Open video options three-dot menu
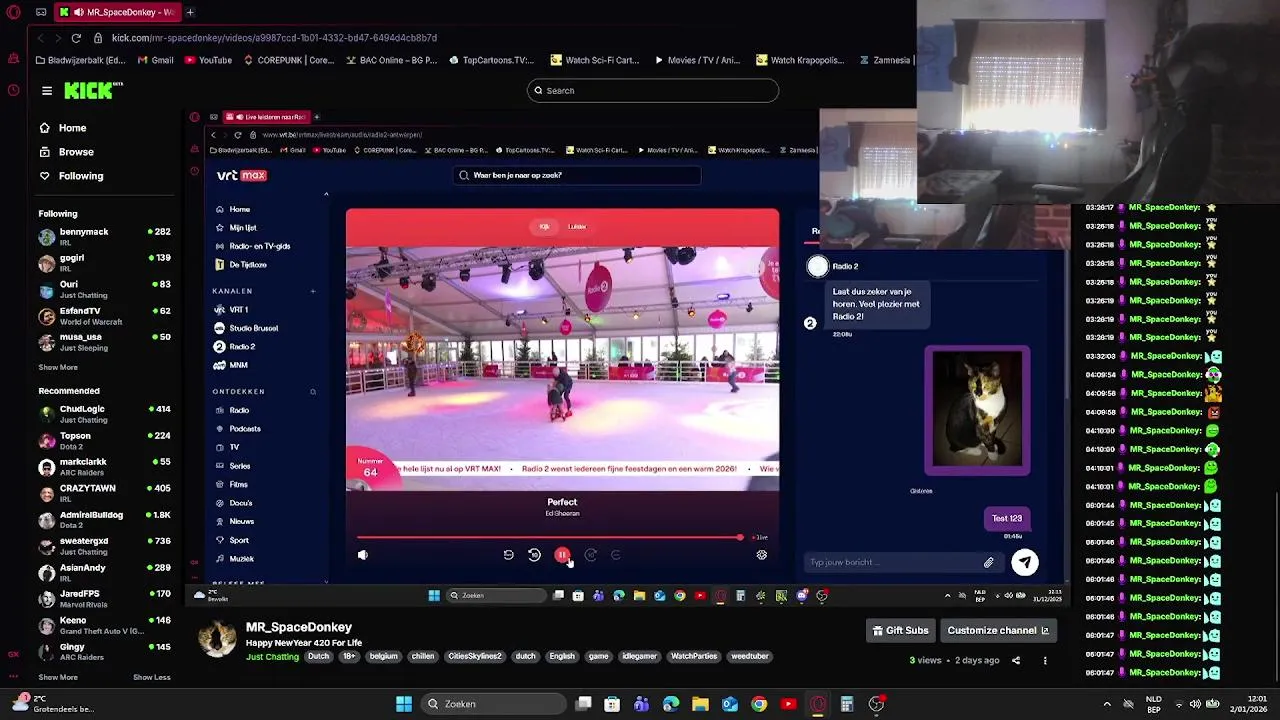This screenshot has width=1280, height=720. tap(1044, 661)
